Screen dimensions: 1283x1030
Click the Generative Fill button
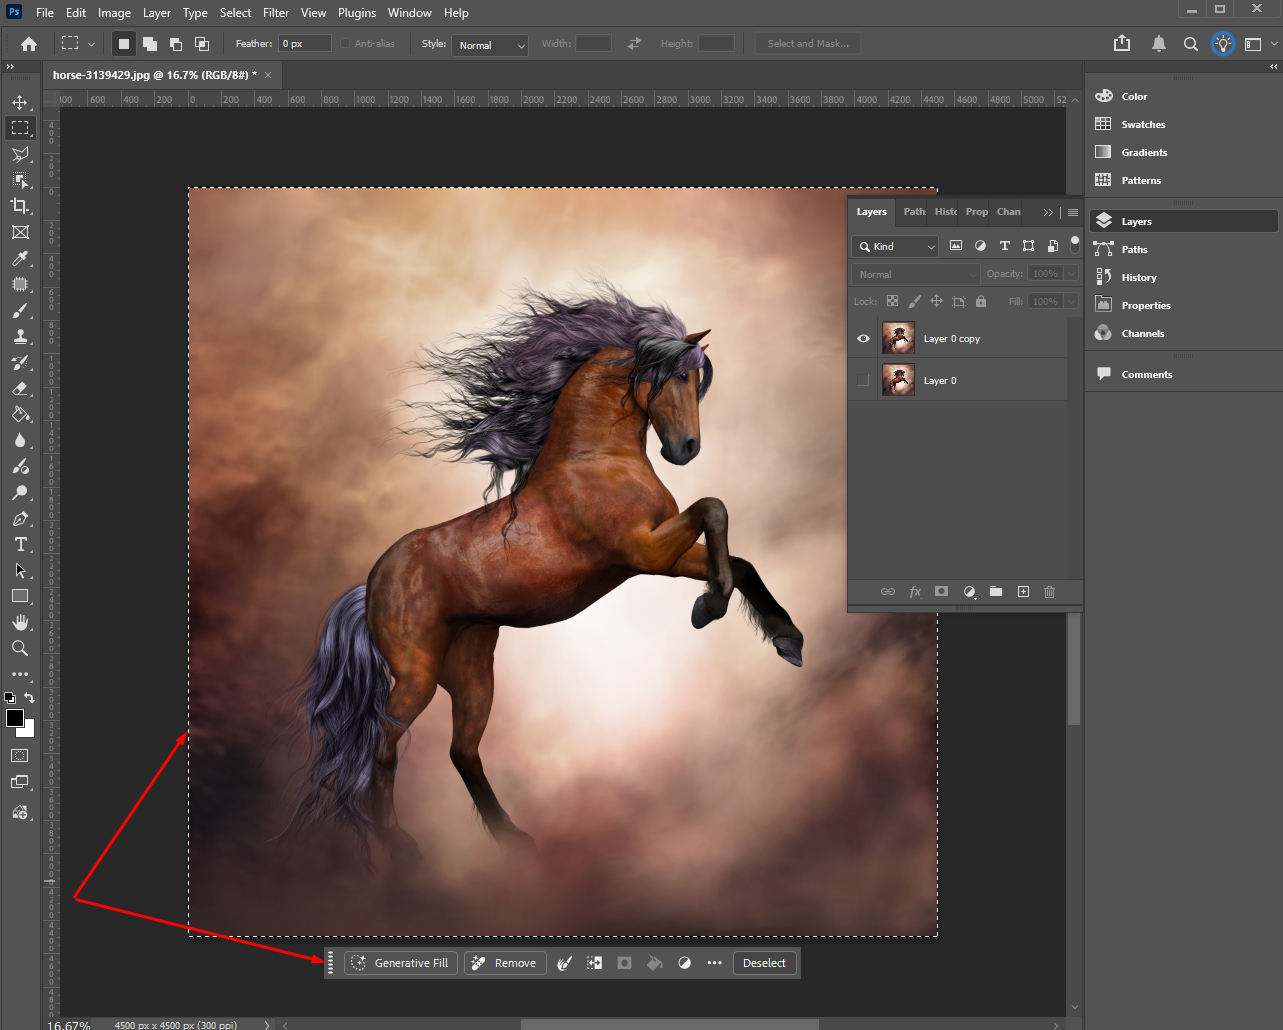pos(400,963)
